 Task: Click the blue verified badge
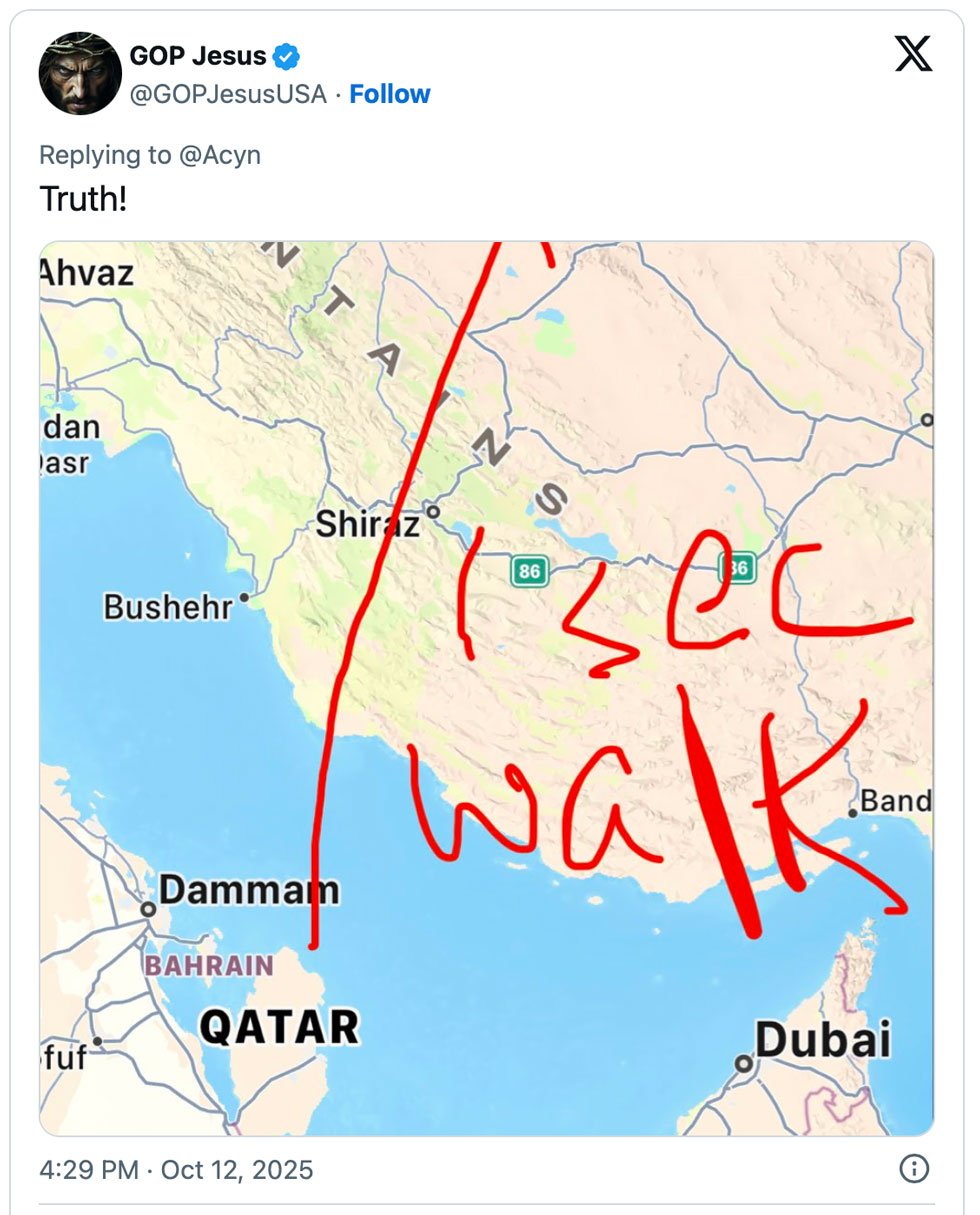coord(287,57)
